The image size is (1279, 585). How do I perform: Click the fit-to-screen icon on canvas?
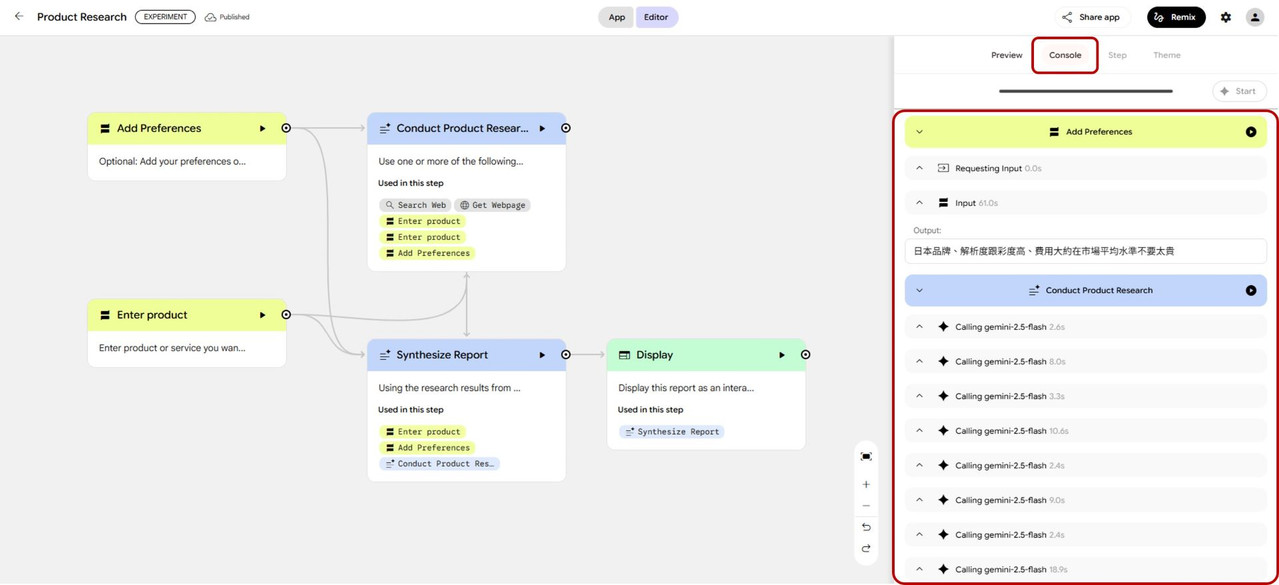[866, 456]
